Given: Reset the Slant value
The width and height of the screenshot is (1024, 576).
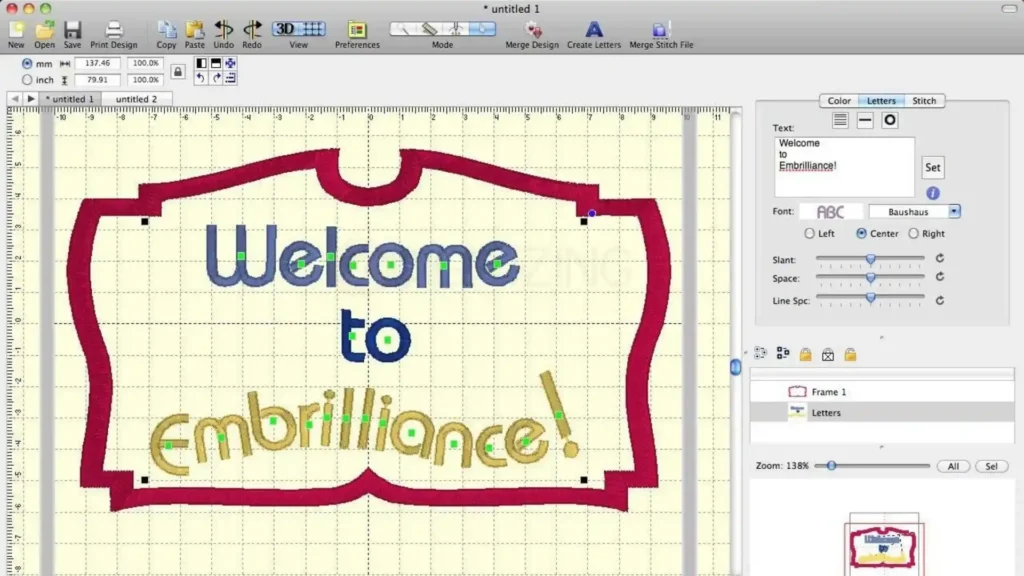Looking at the screenshot, I should click(940, 259).
